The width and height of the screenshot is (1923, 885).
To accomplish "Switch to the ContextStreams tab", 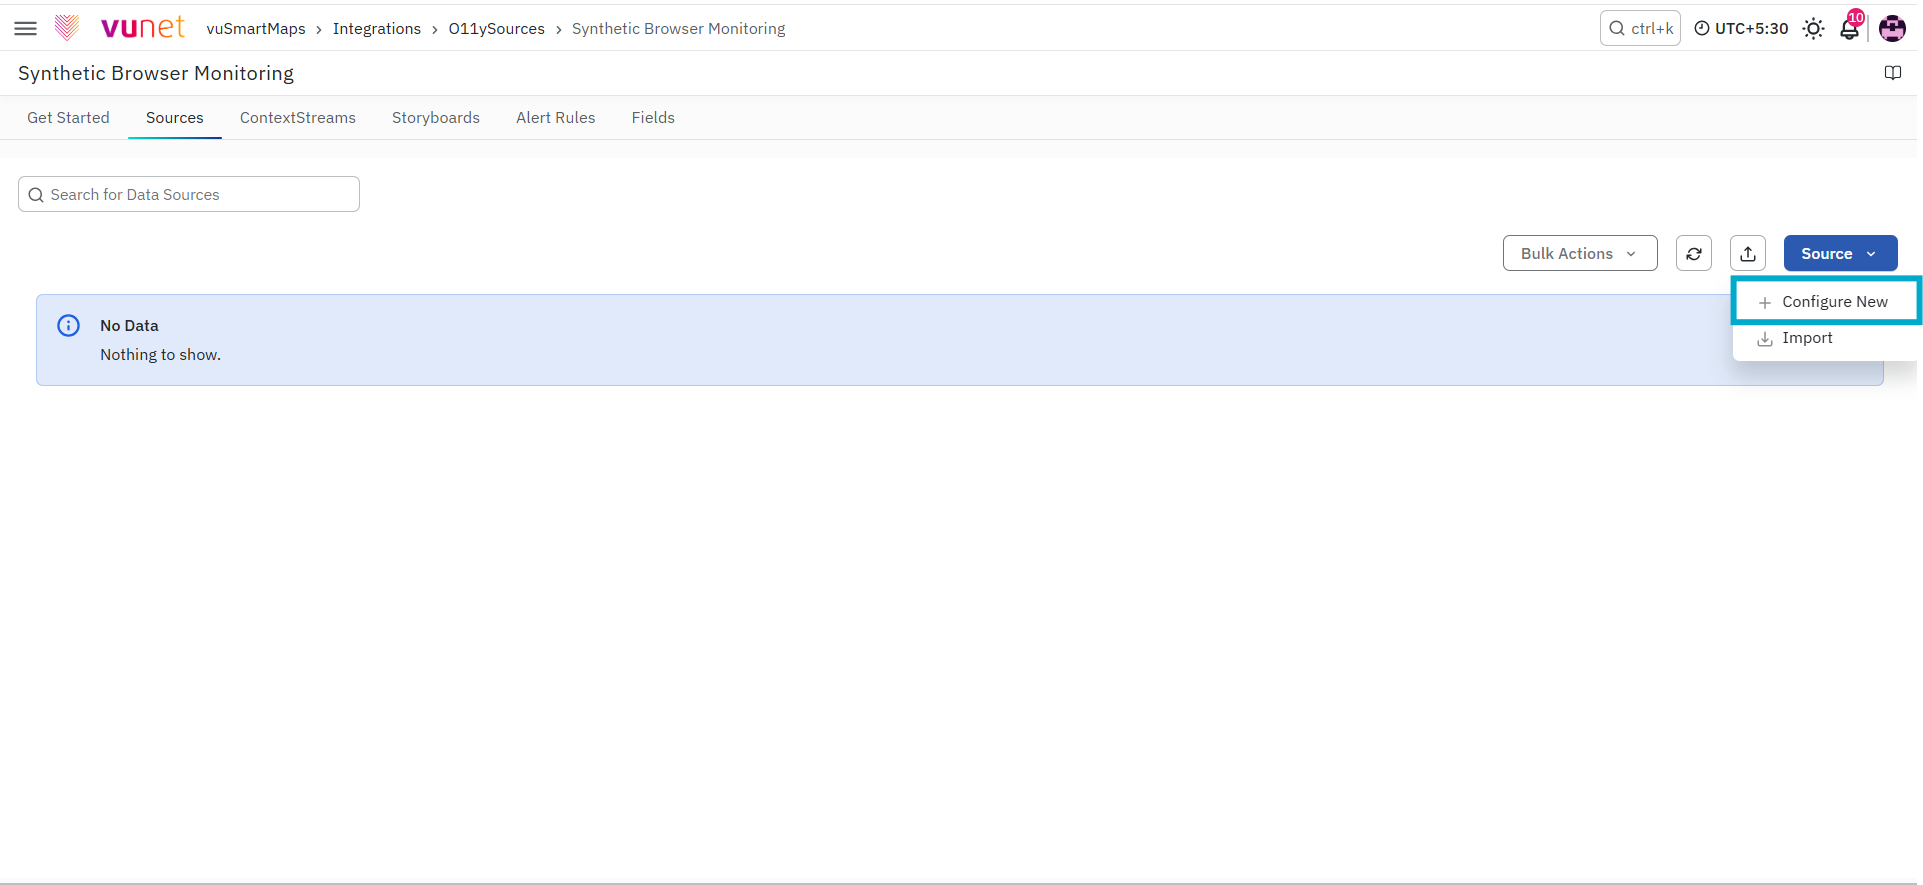I will [298, 118].
